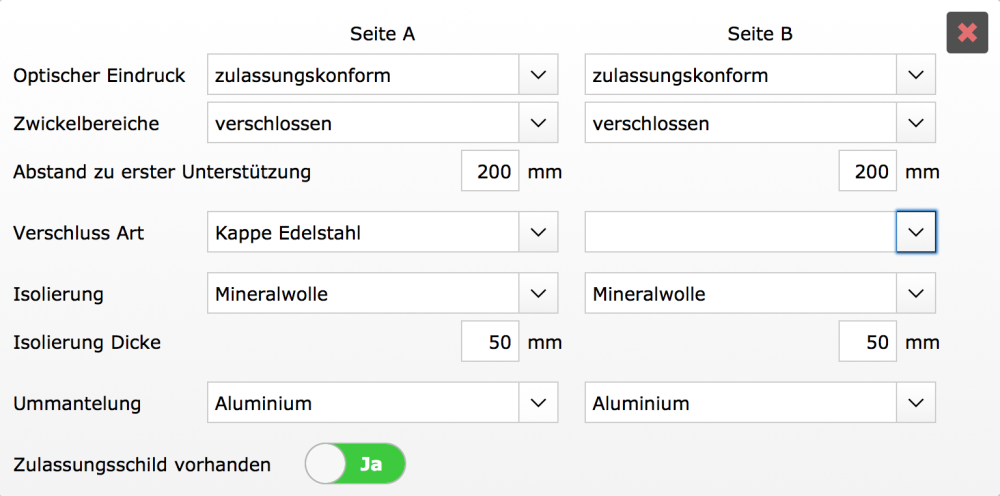Open empty Seite B Verschluss Art dropdown

(759, 233)
